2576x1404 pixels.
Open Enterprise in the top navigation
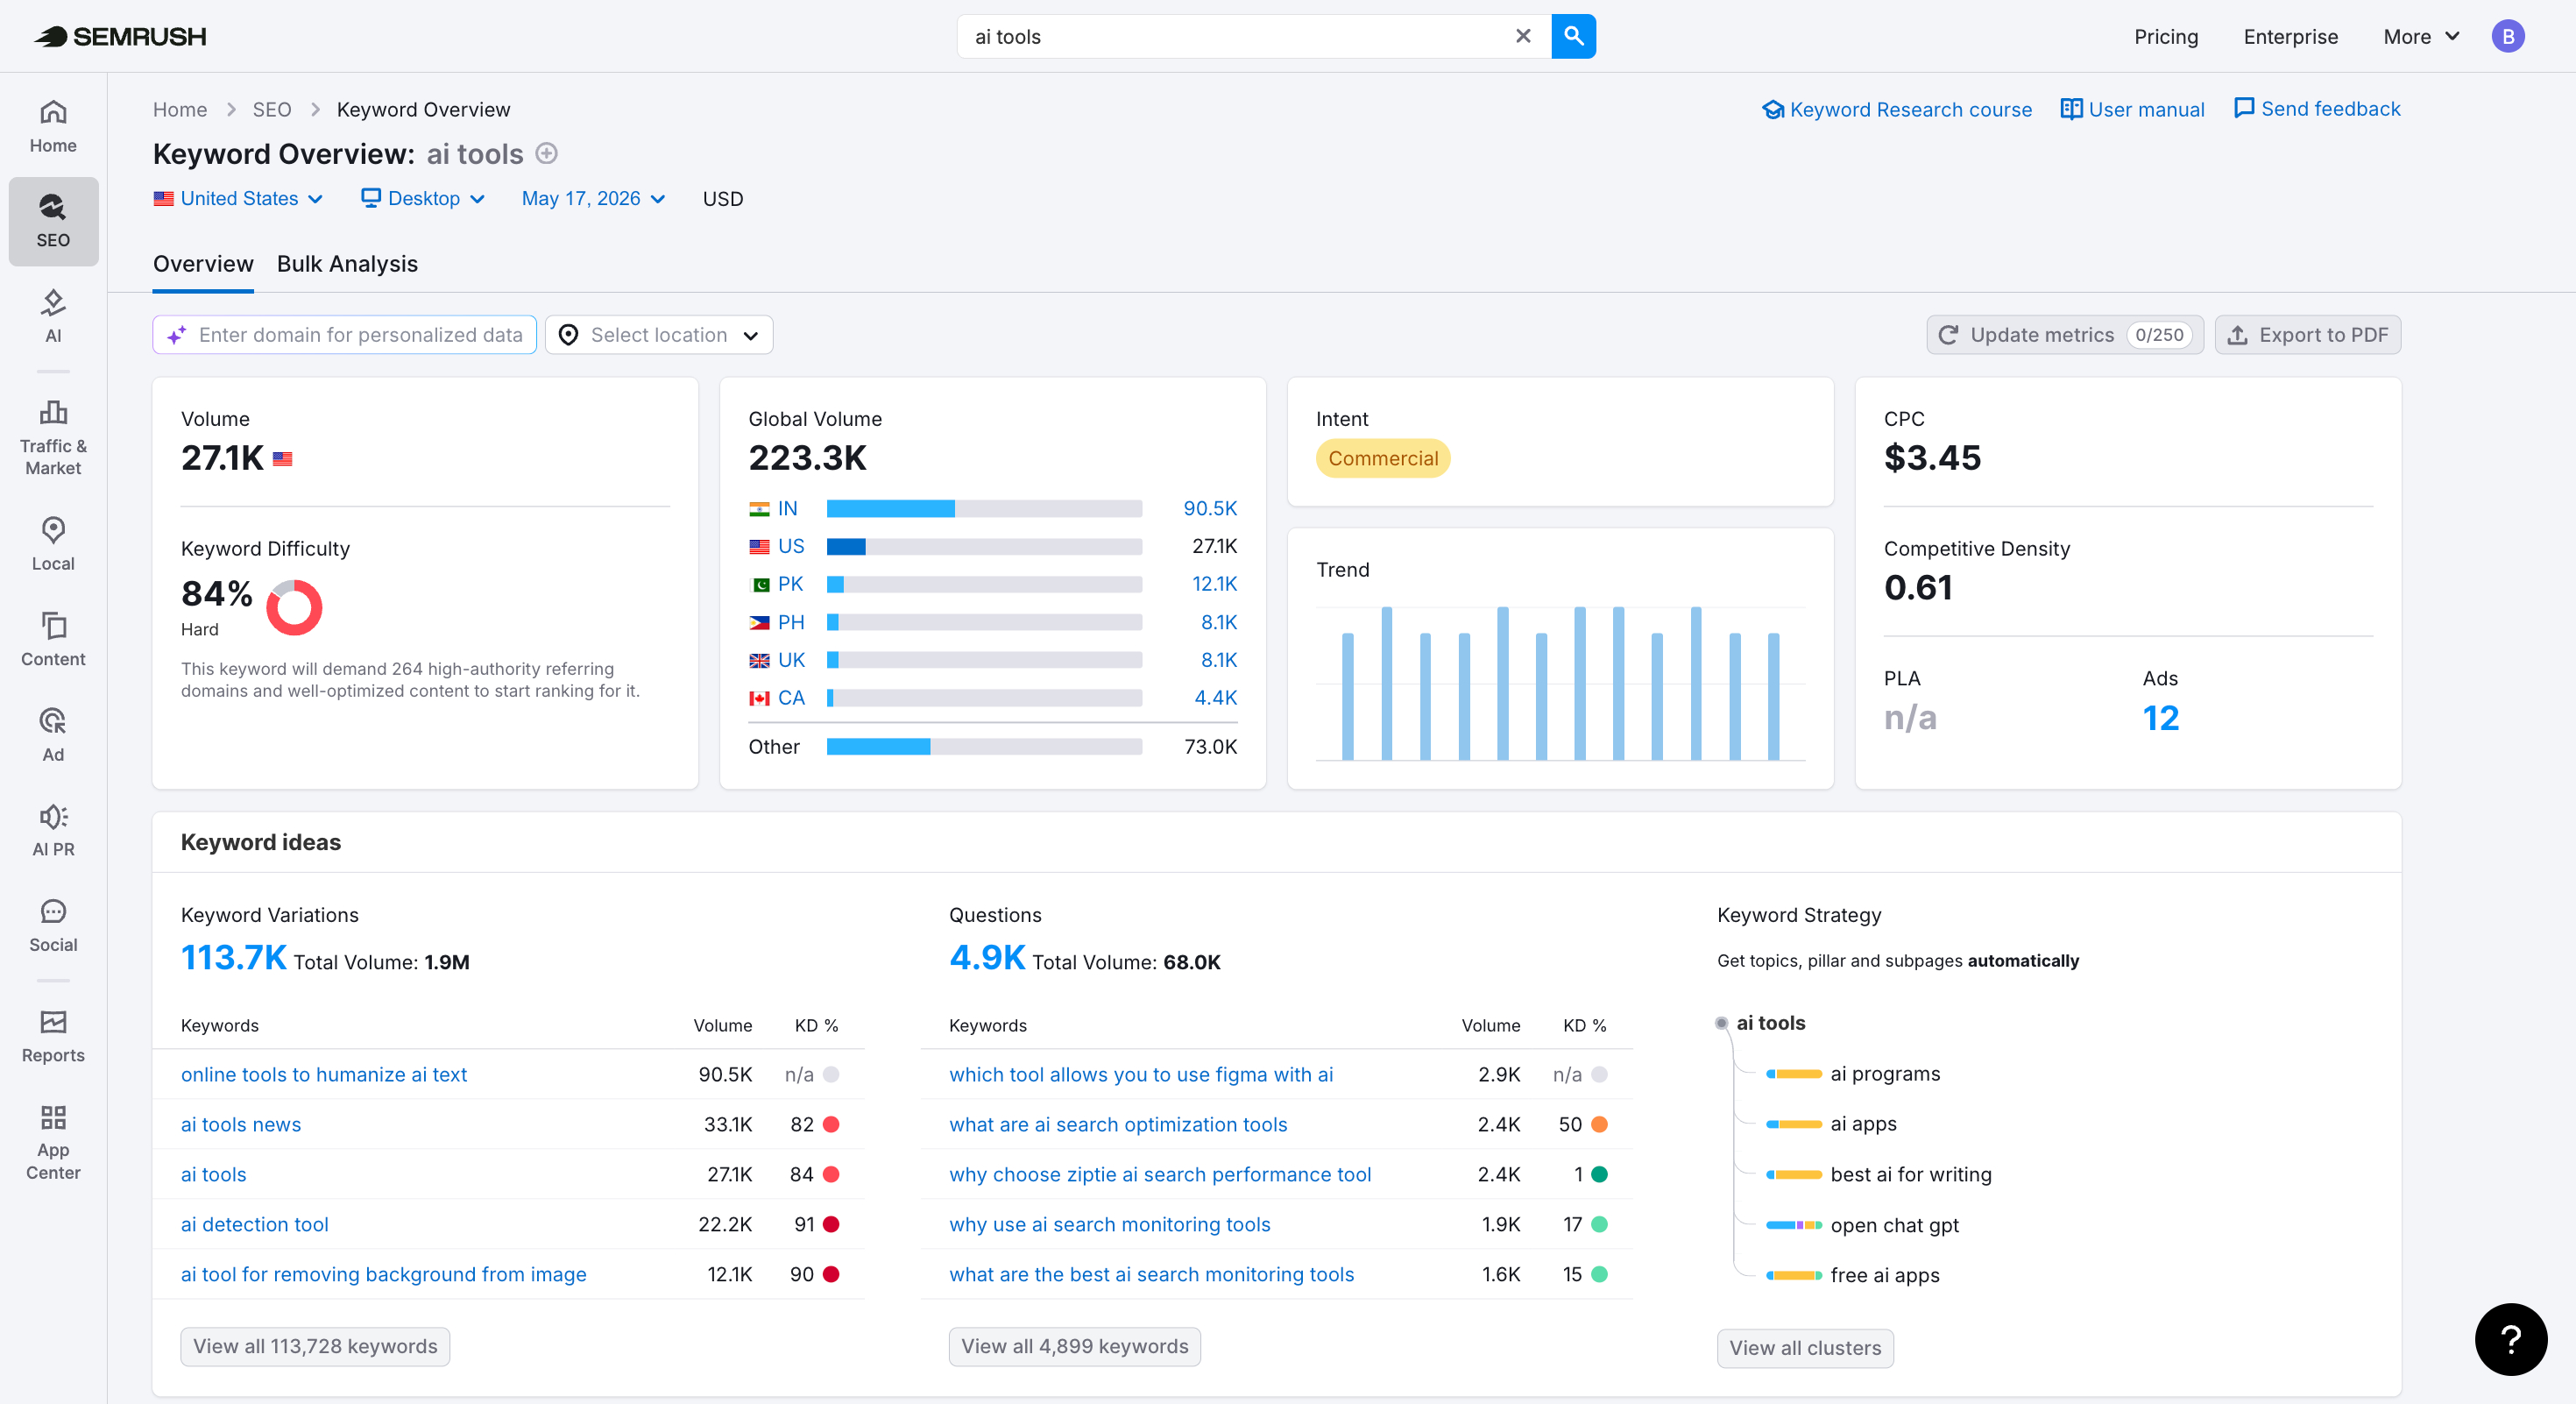click(2290, 37)
